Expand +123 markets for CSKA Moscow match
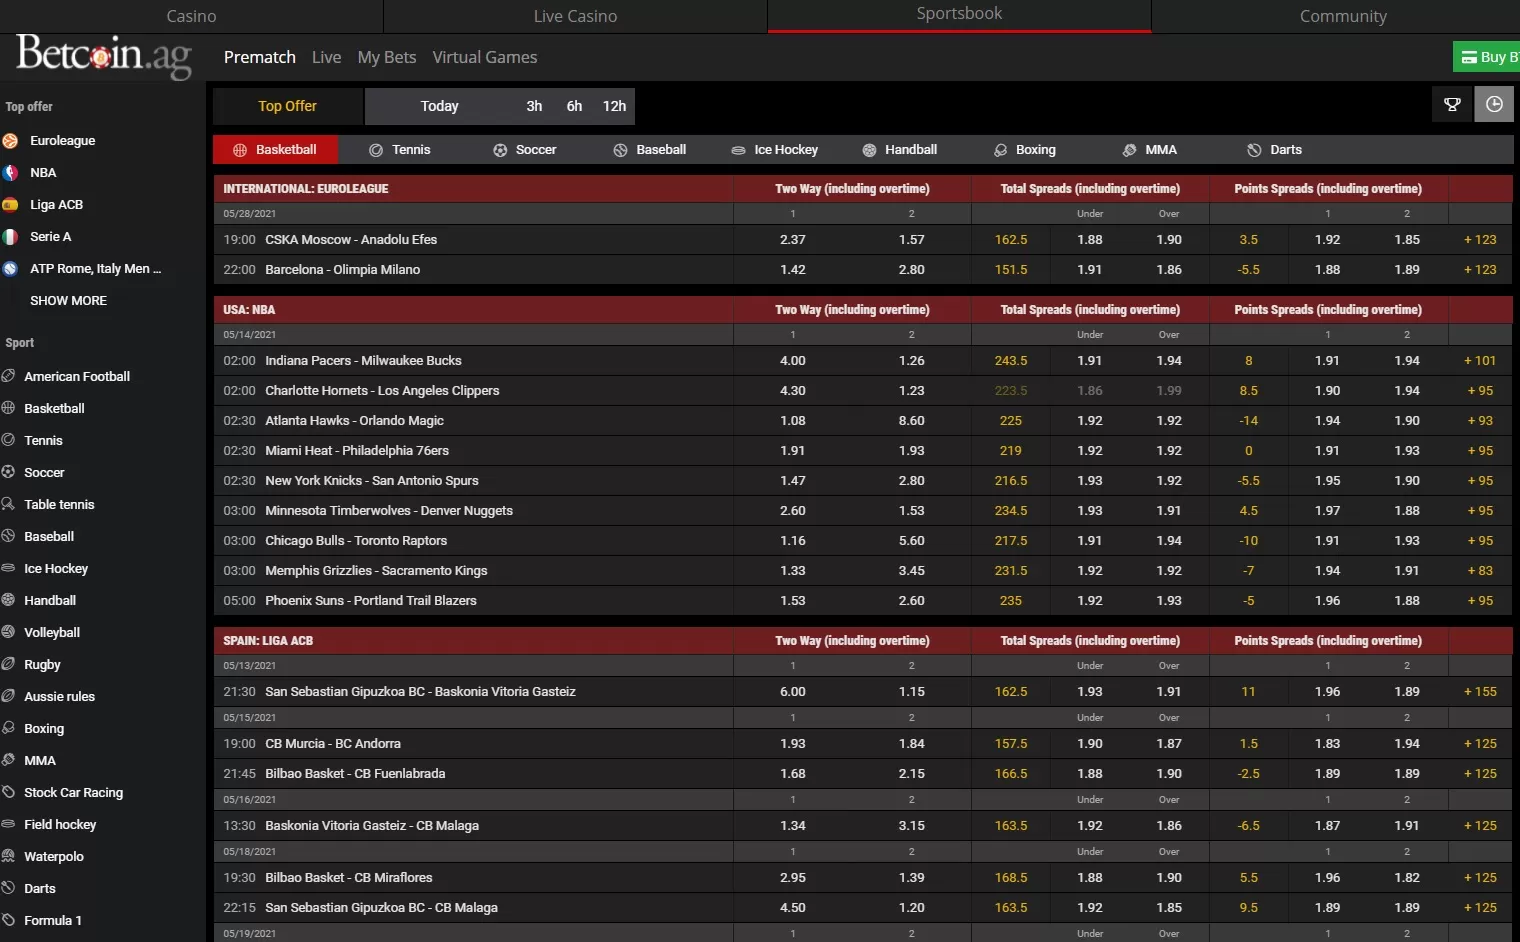 coord(1480,240)
